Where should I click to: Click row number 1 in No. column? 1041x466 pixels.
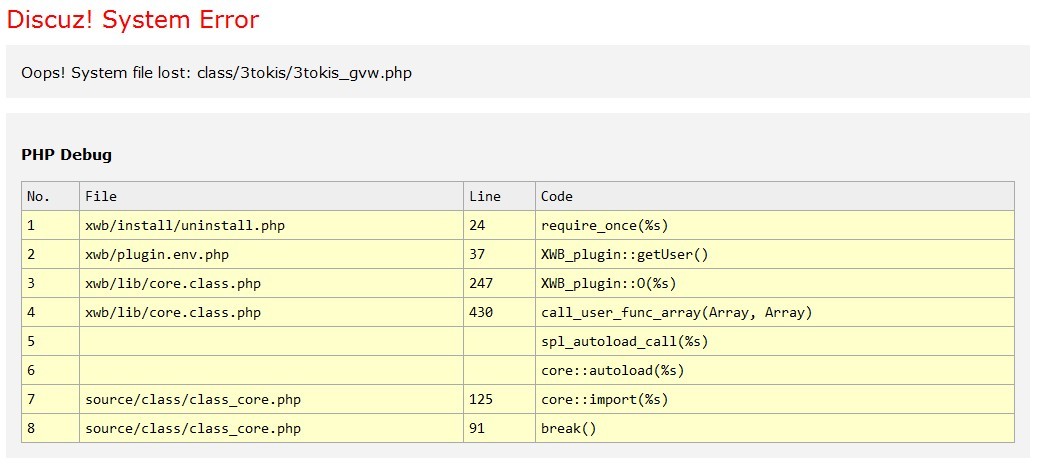coord(50,226)
